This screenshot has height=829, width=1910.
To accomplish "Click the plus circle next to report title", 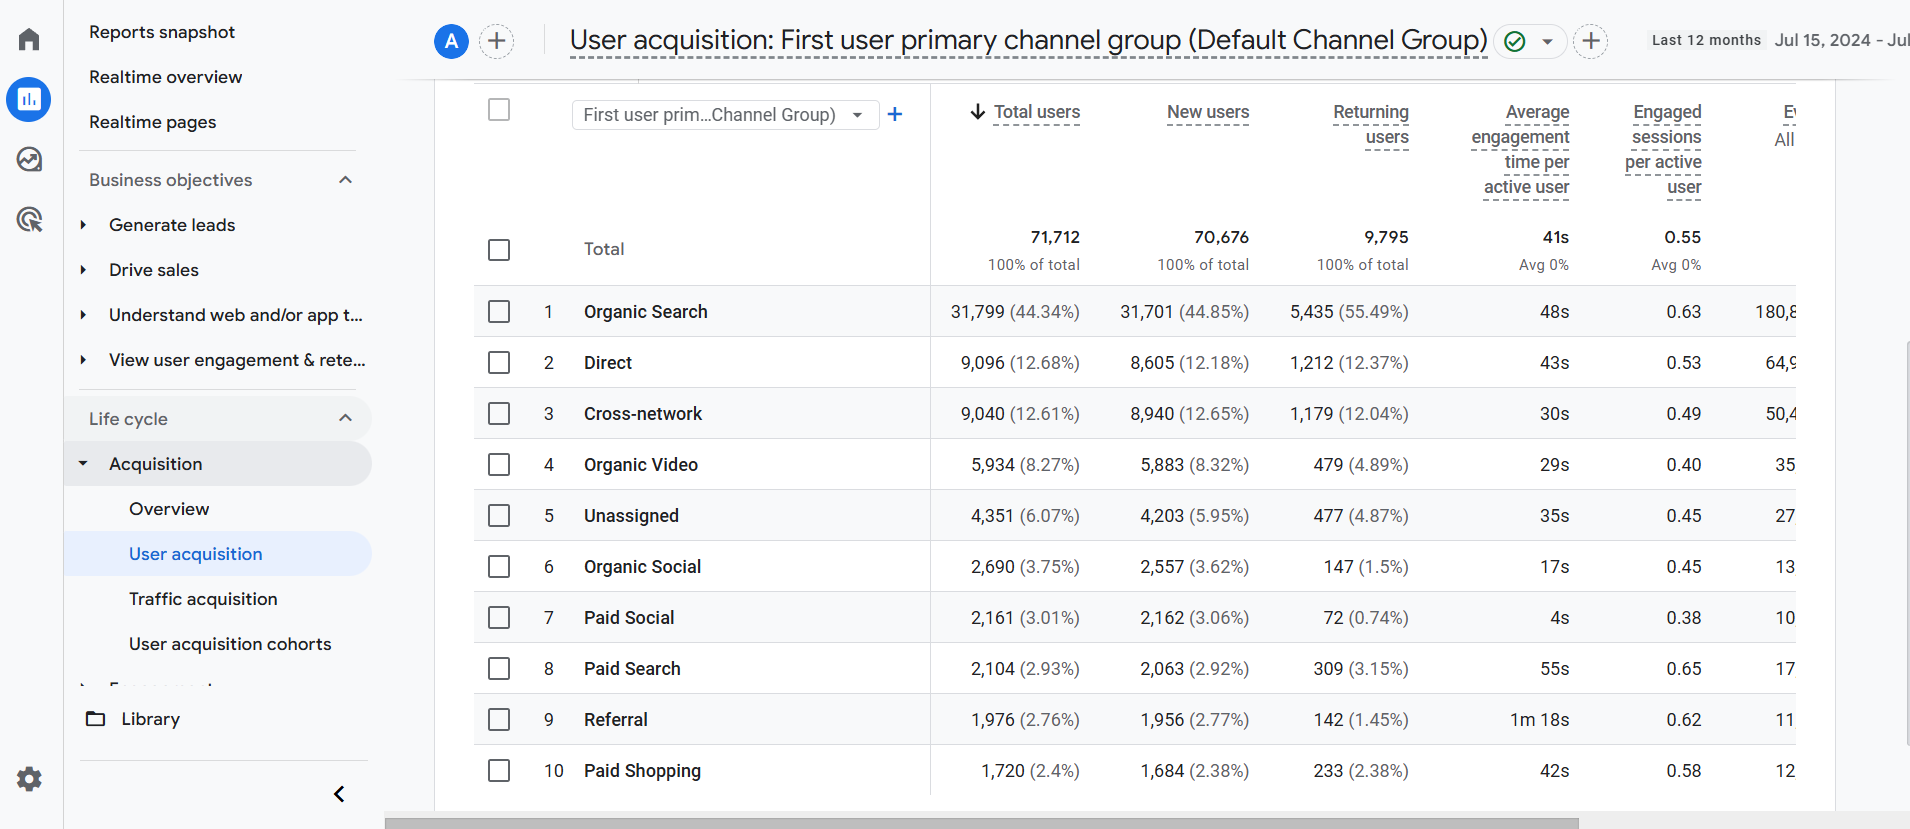I will tap(1591, 41).
